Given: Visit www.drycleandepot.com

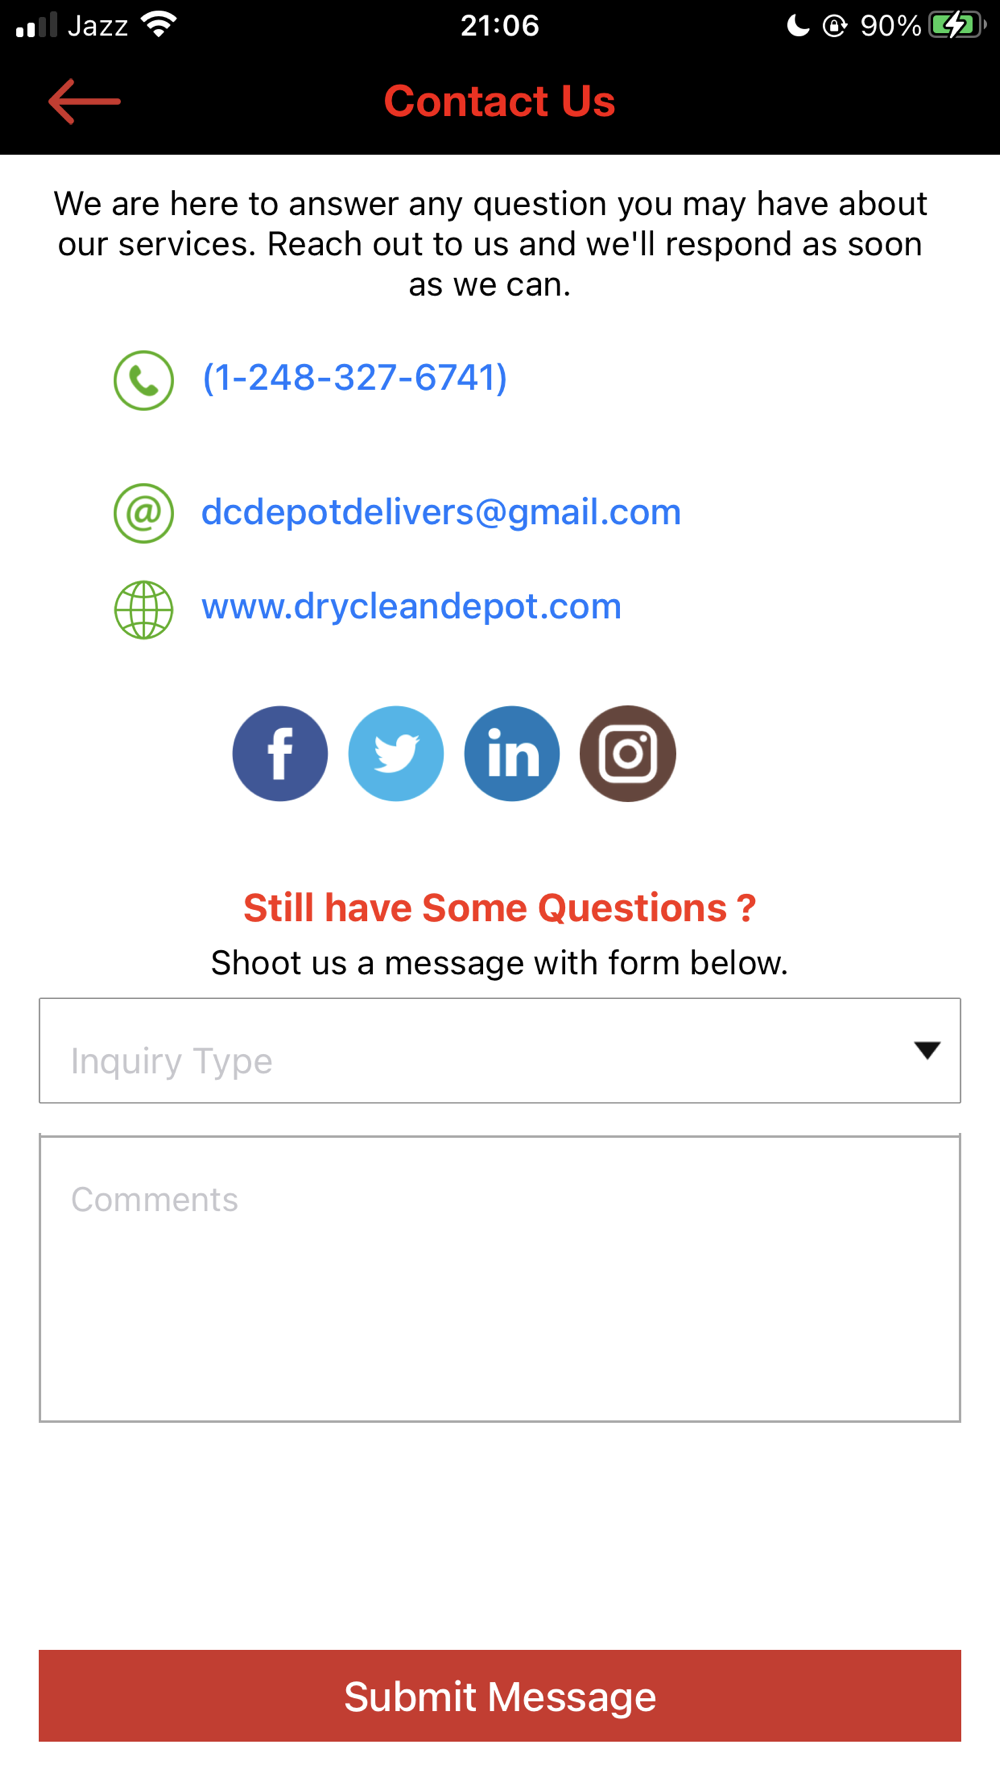Looking at the screenshot, I should point(411,606).
